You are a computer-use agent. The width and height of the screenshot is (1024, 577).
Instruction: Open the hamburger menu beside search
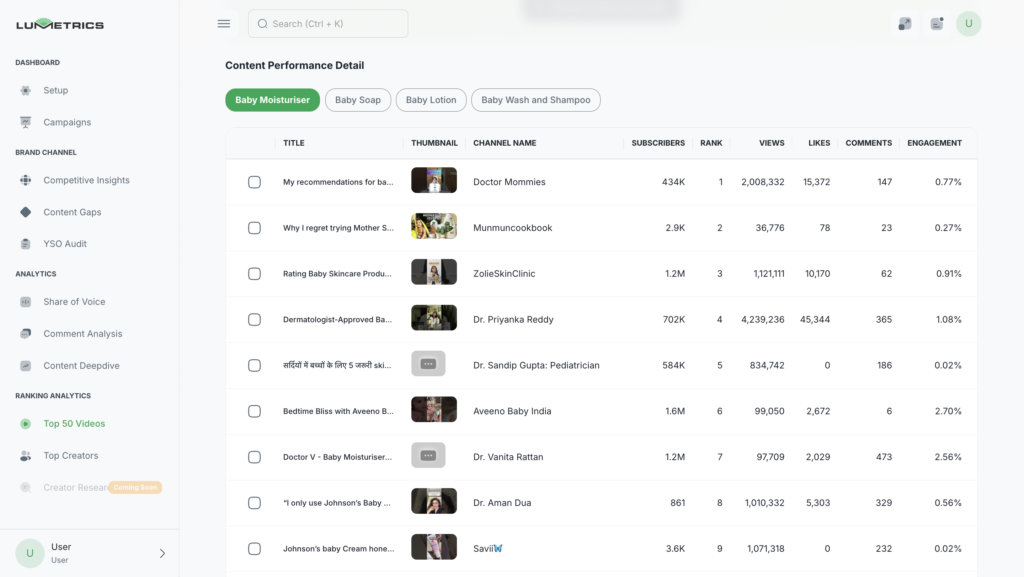coord(223,22)
